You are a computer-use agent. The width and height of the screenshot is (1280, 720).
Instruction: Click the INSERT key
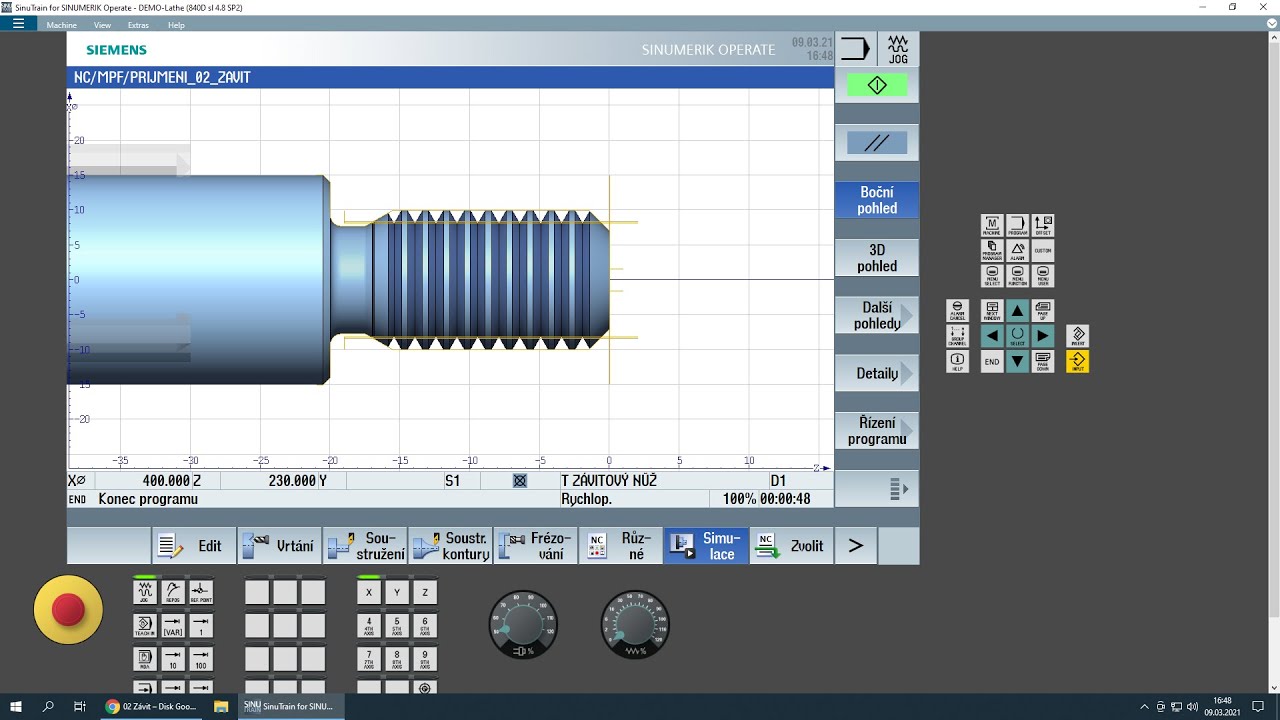(x=1077, y=336)
